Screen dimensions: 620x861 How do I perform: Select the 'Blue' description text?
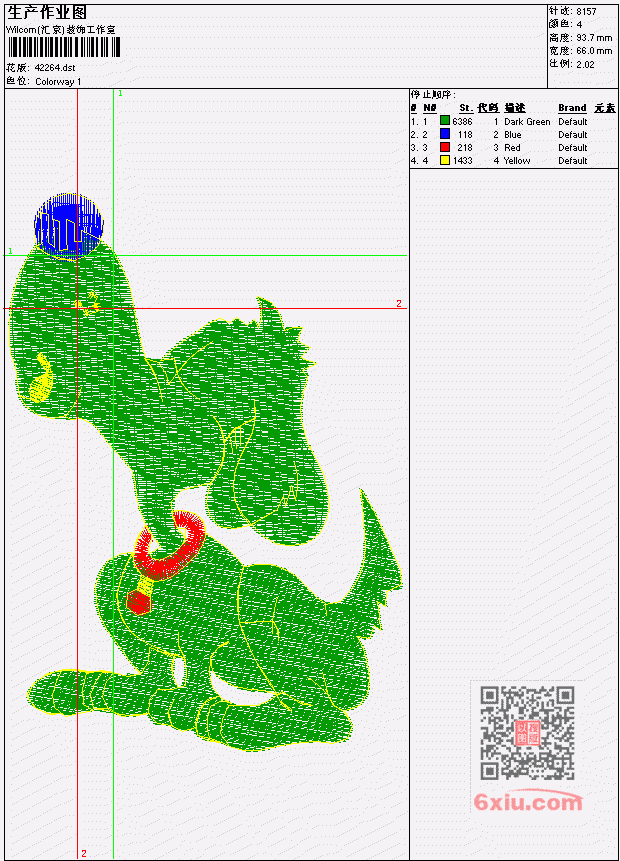(512, 135)
